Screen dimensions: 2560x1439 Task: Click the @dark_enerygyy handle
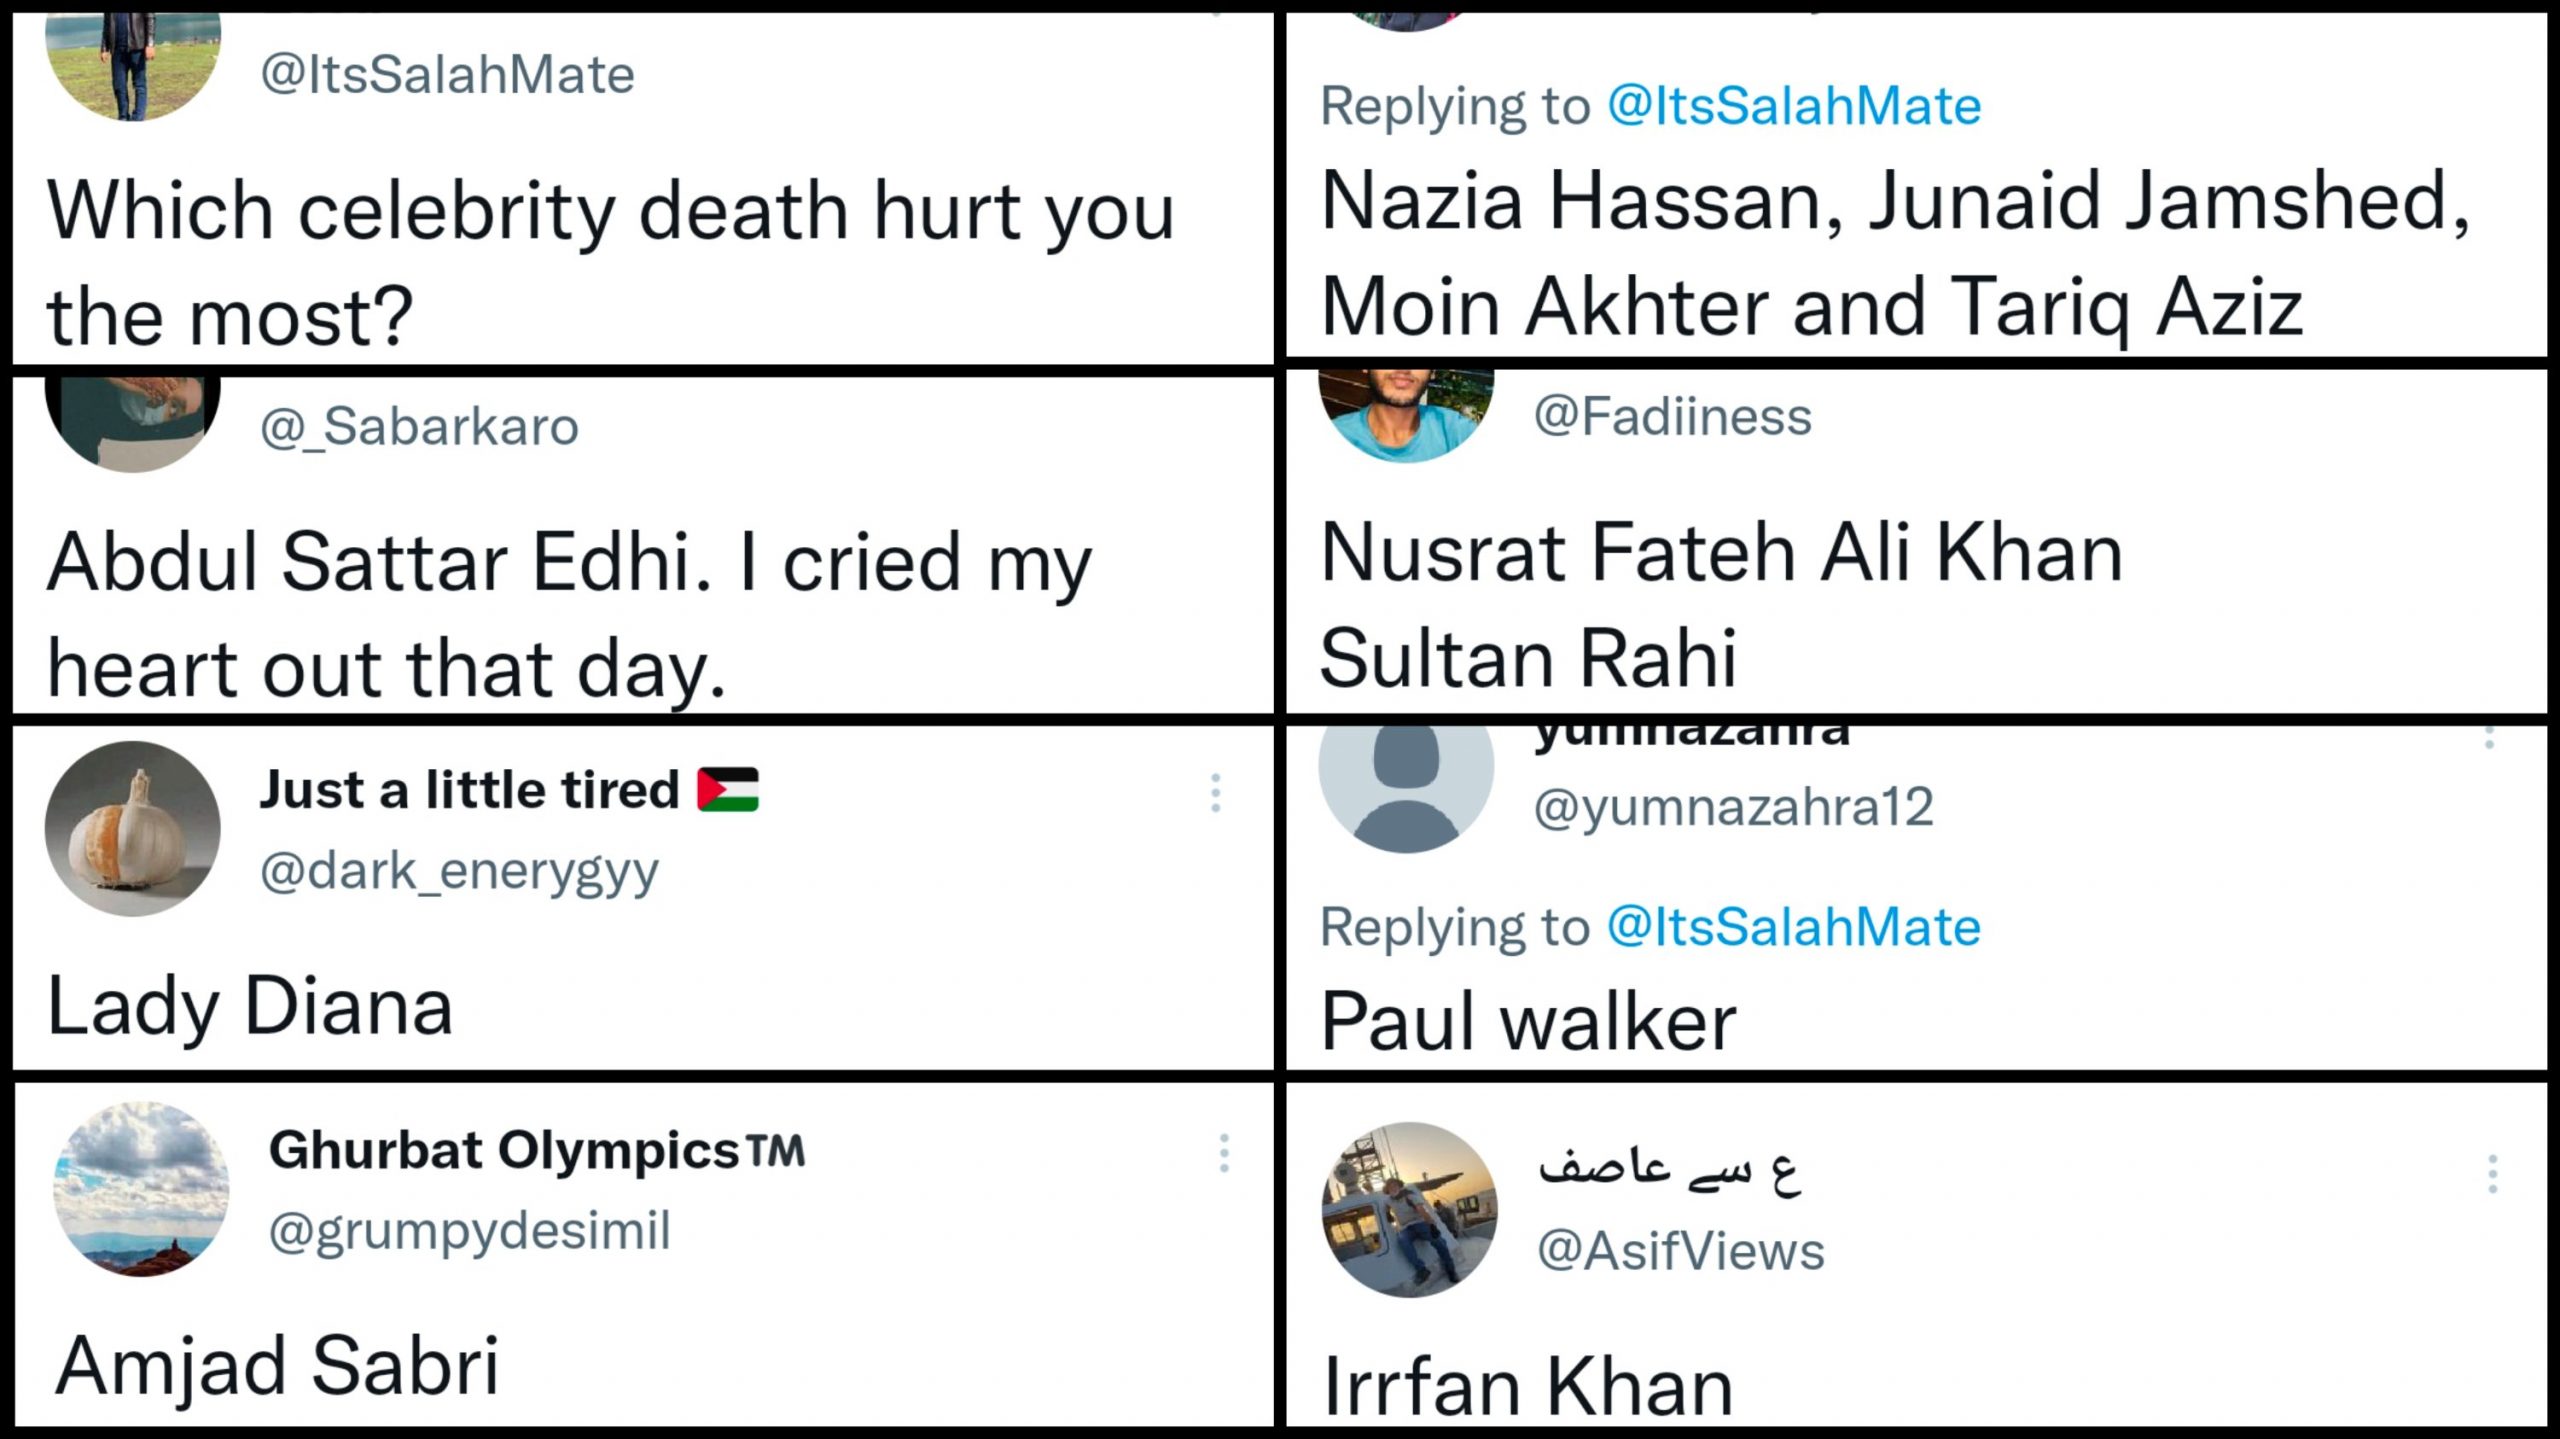click(459, 871)
